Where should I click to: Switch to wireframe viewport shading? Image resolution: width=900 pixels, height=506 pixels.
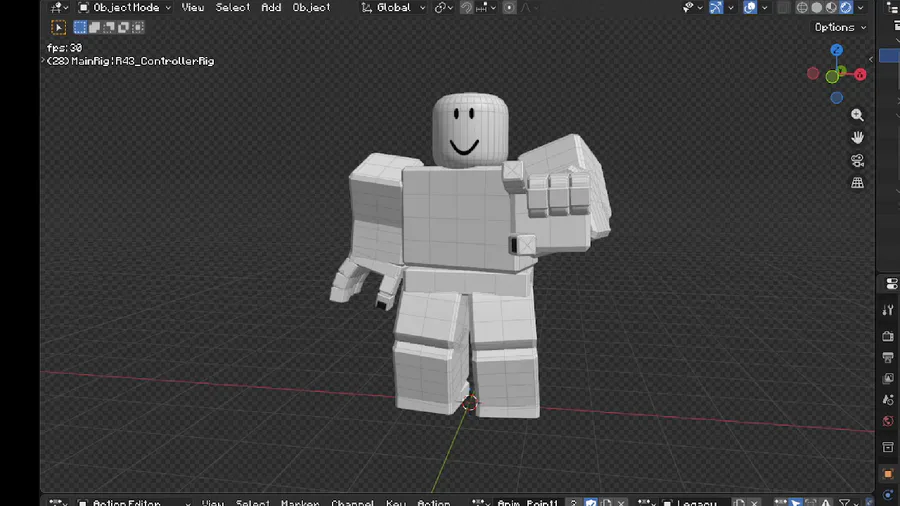coord(802,7)
